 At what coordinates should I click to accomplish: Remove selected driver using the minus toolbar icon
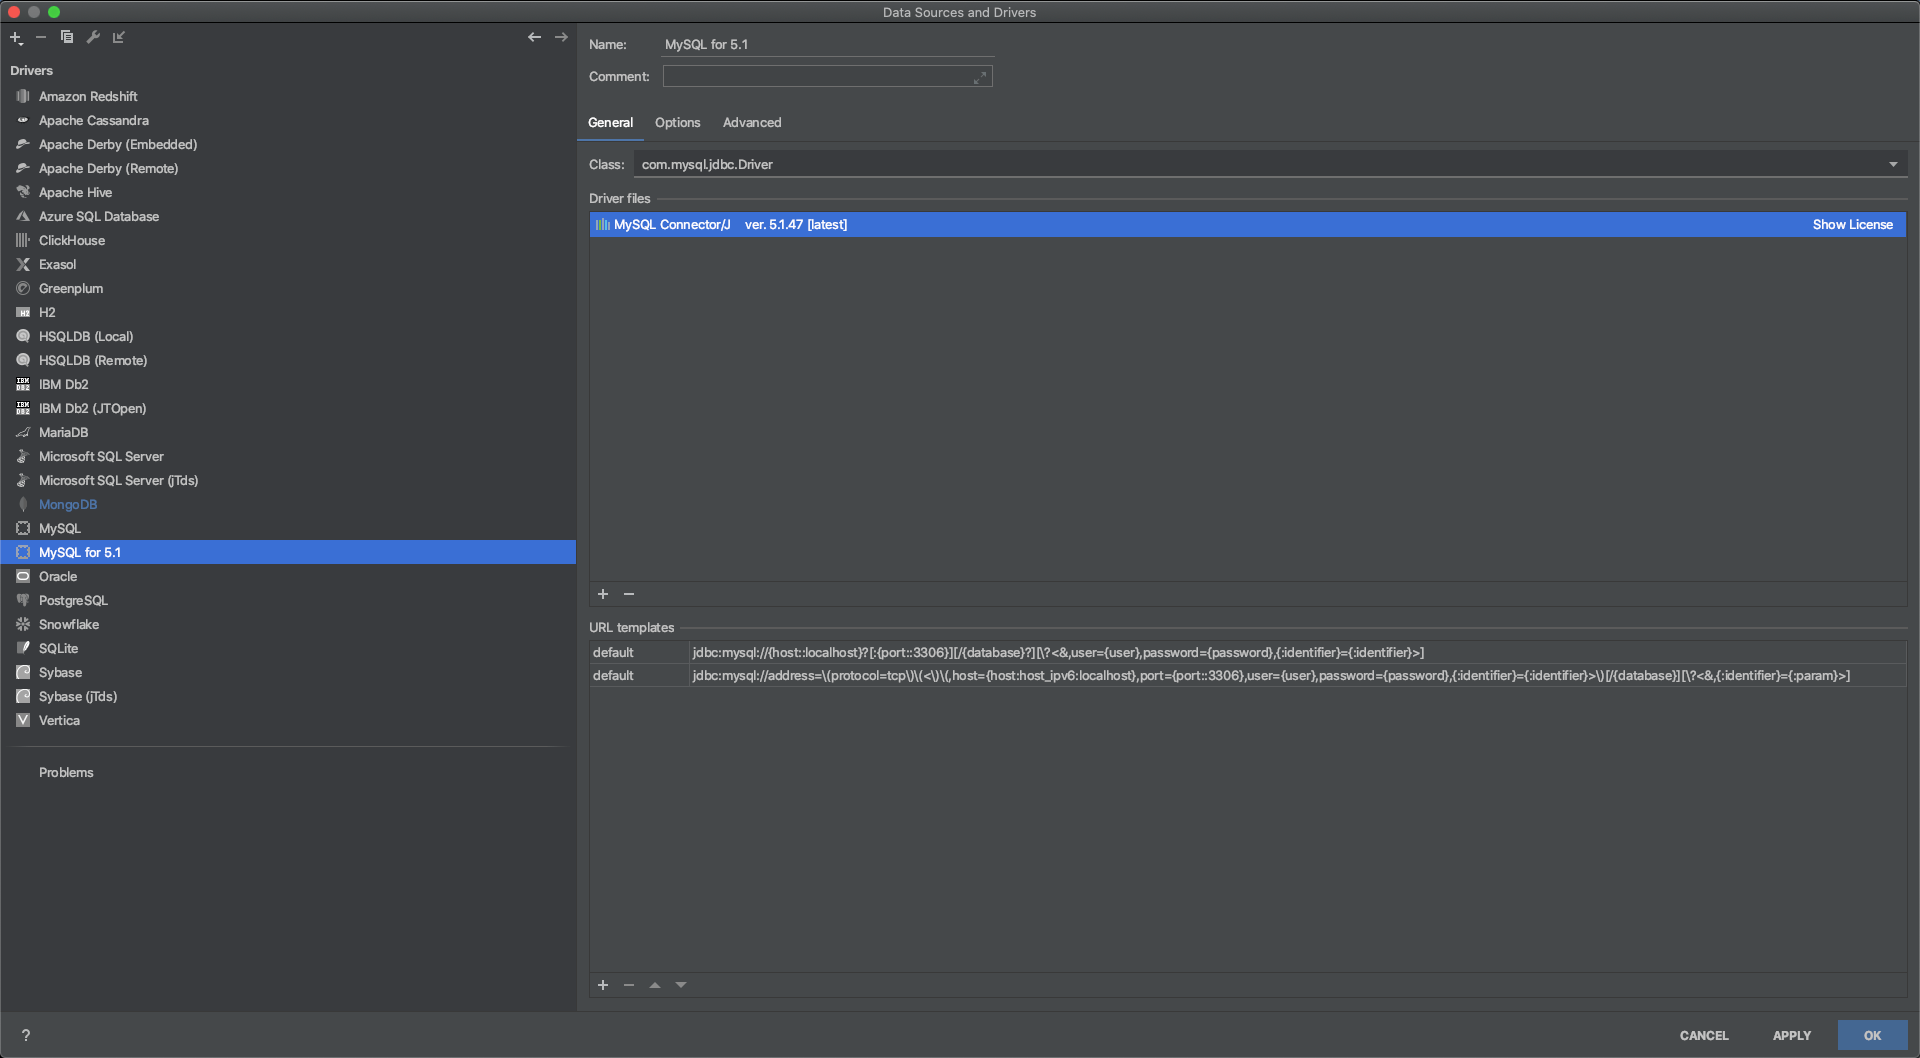click(x=41, y=37)
